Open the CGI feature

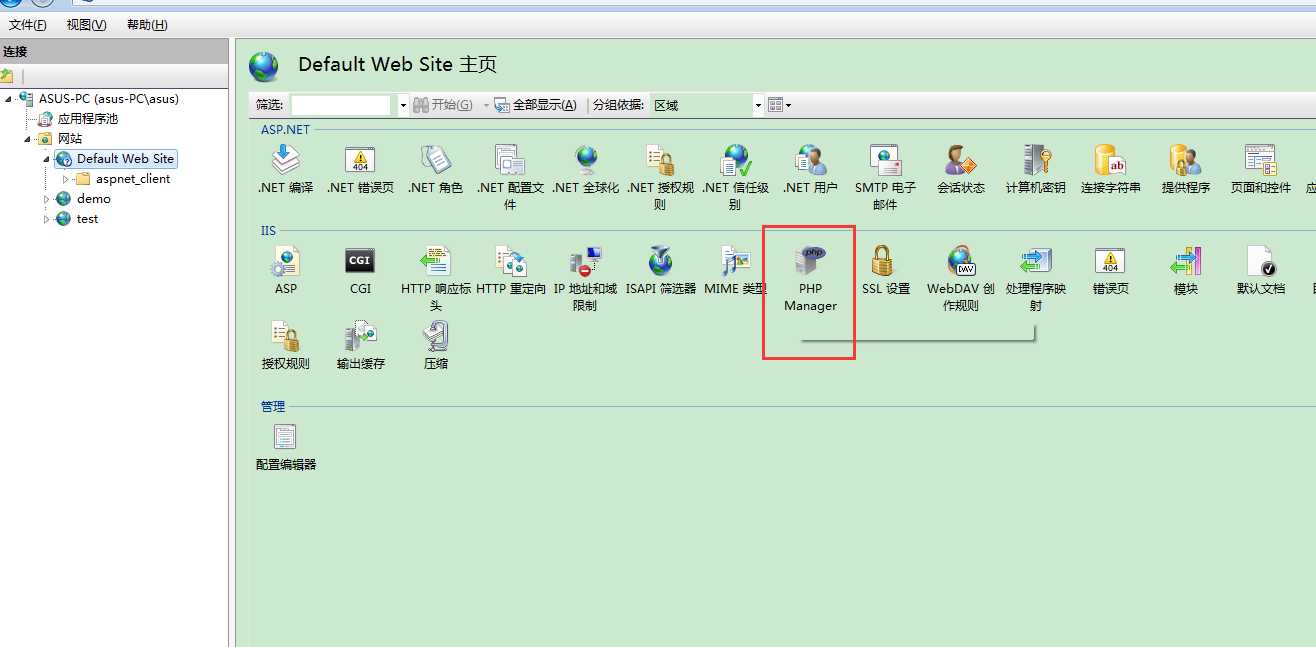click(360, 270)
